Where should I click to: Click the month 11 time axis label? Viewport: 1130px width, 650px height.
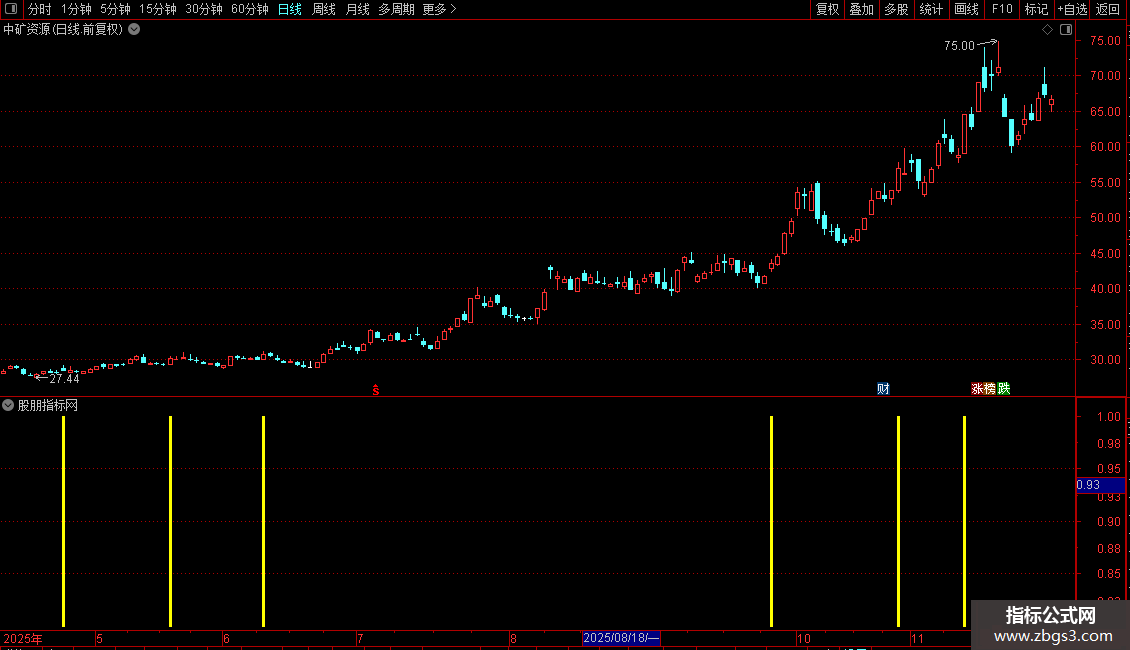917,638
